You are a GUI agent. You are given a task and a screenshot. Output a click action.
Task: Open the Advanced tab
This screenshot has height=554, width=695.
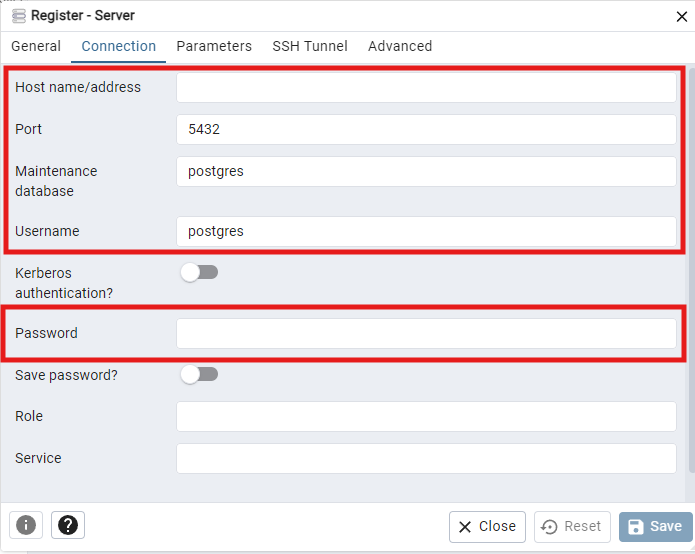tap(400, 46)
